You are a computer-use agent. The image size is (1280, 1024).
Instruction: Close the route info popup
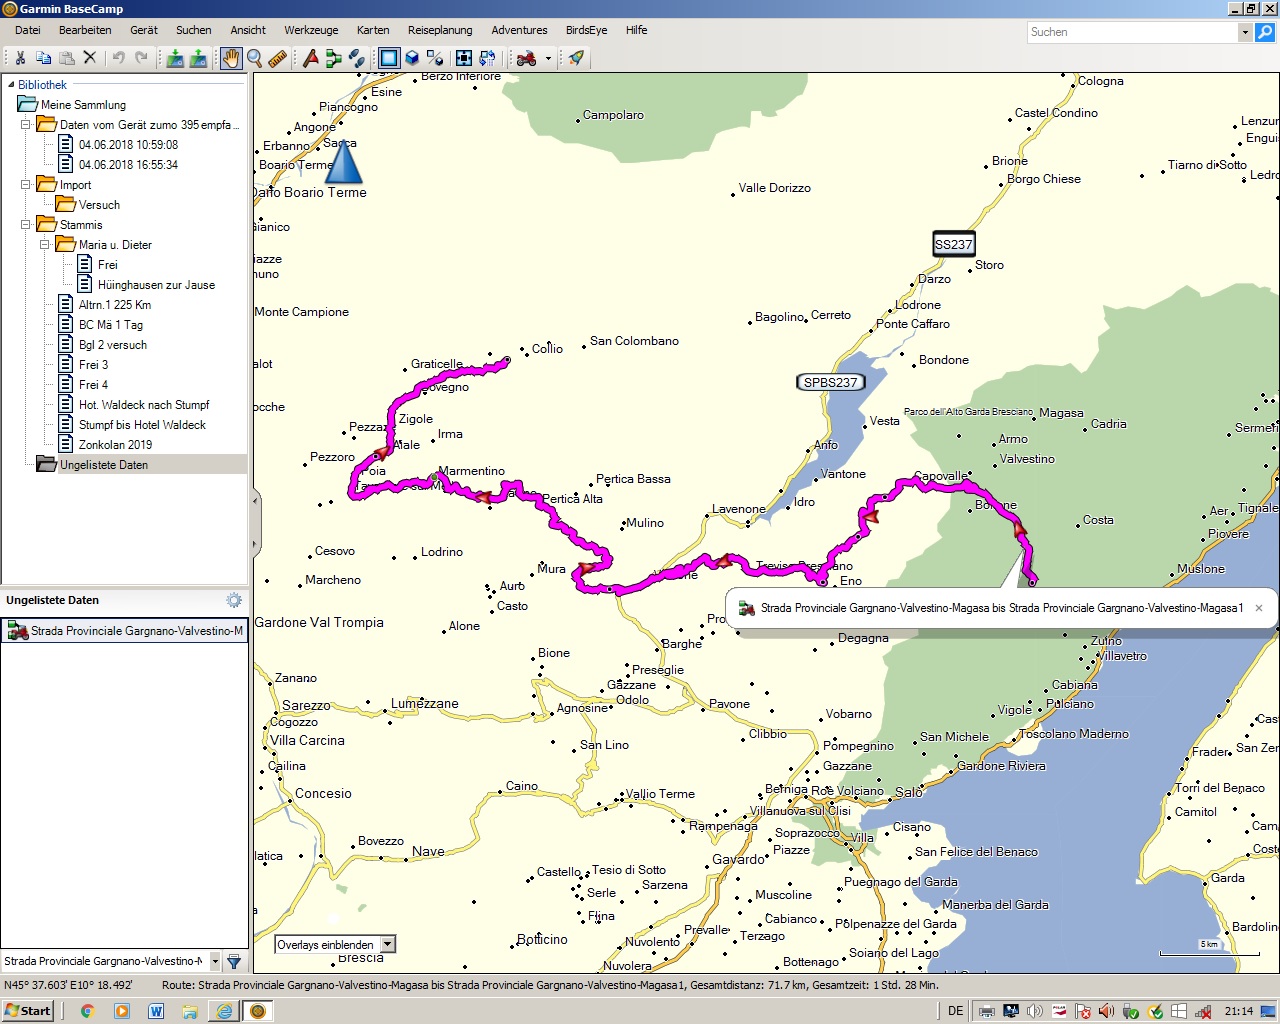[x=1259, y=608]
